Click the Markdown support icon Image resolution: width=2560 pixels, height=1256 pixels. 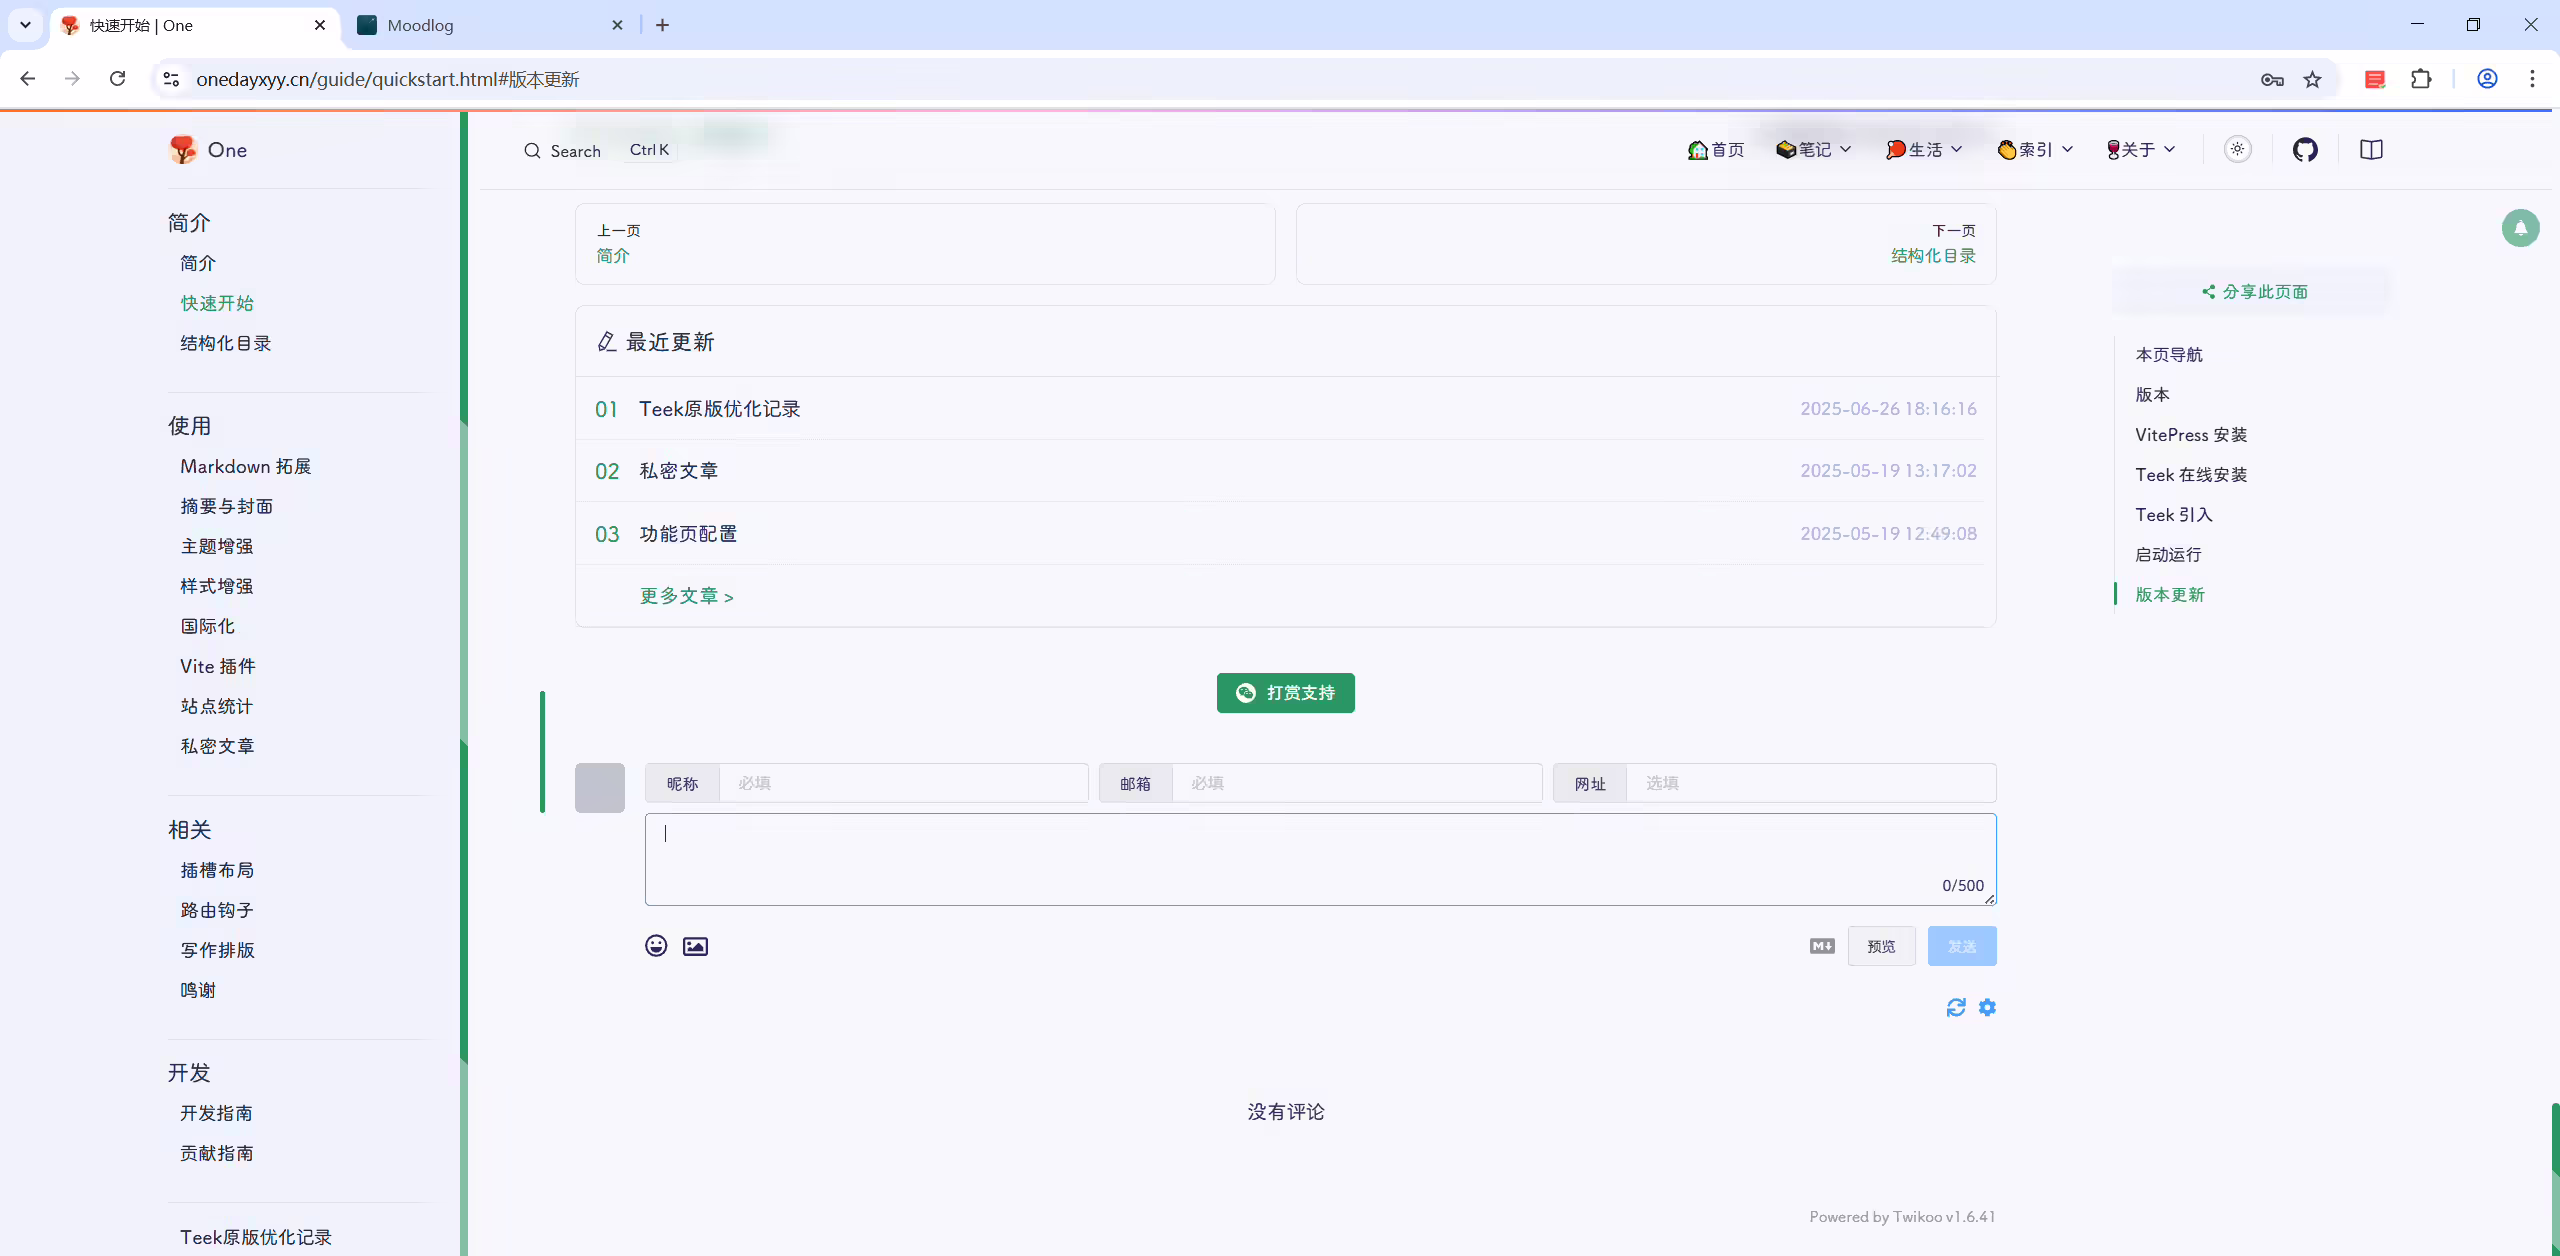click(x=1822, y=946)
